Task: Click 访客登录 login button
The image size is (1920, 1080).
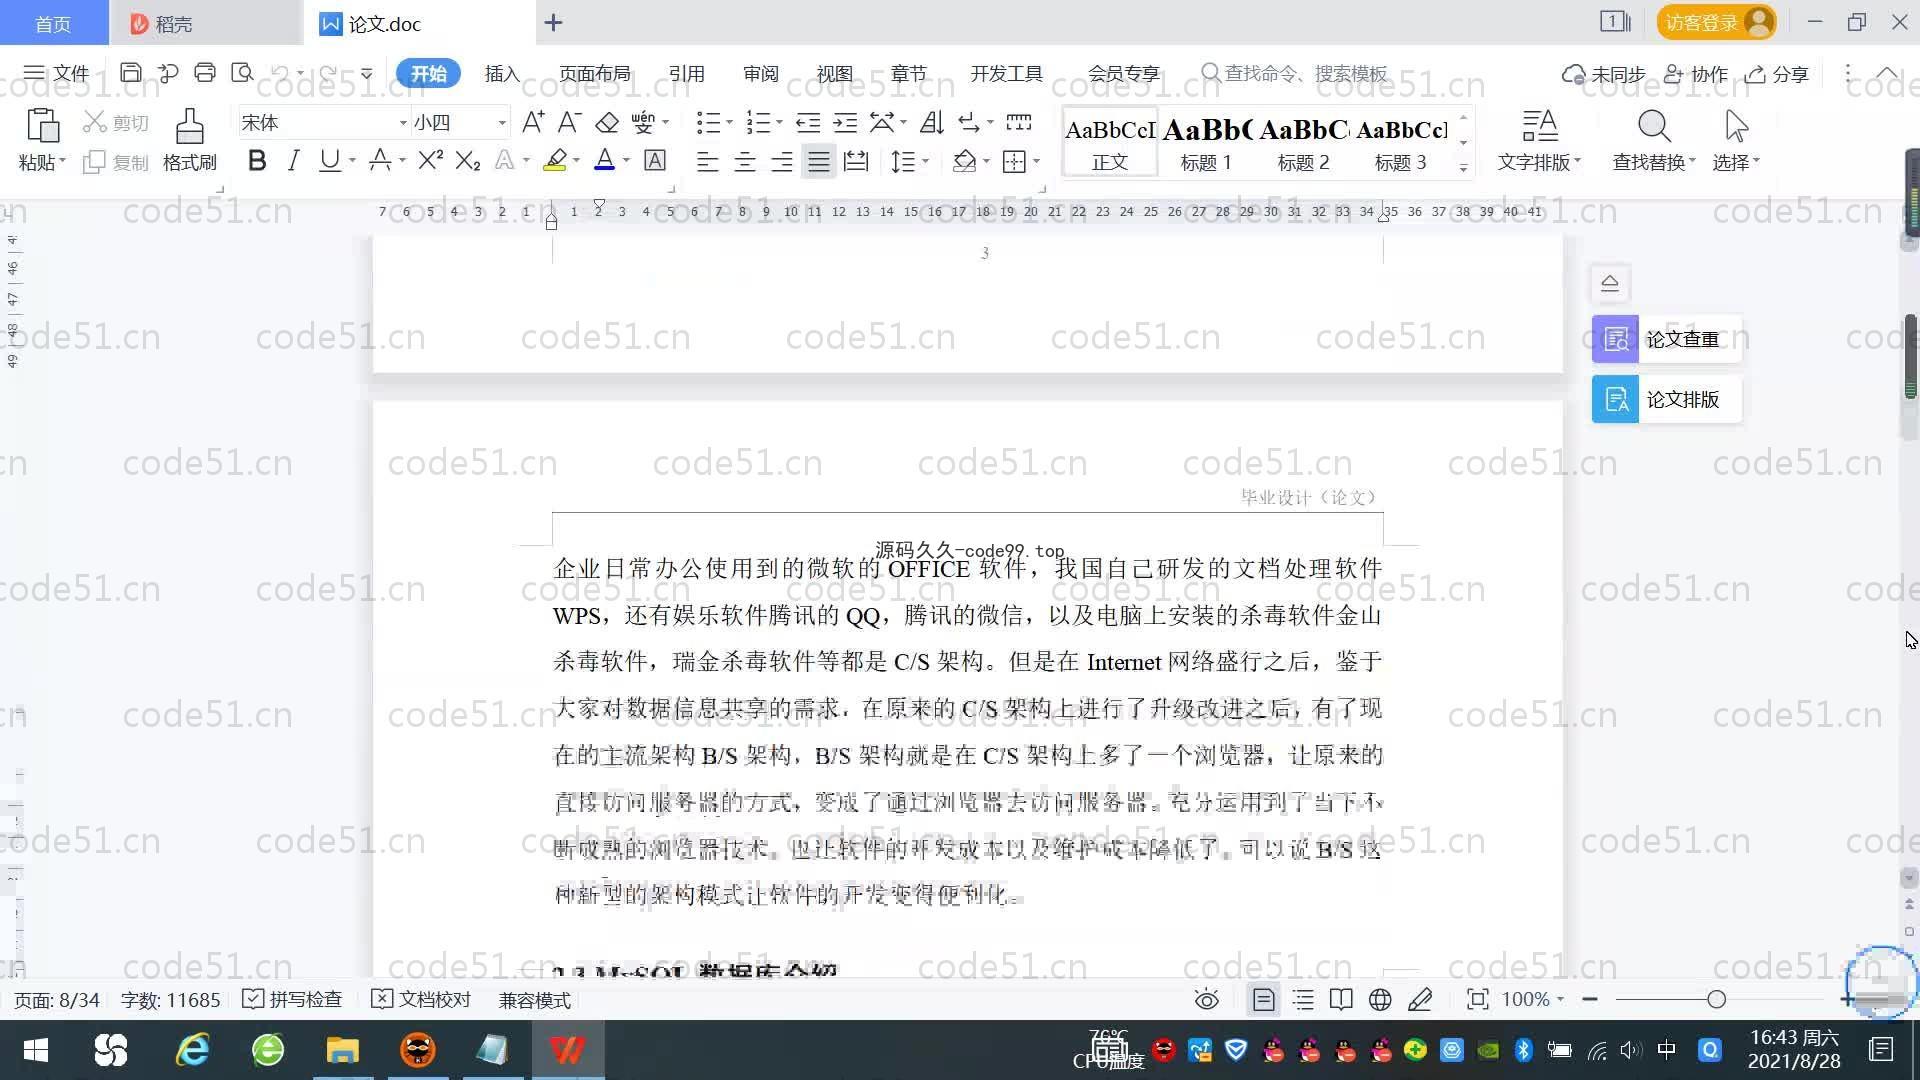Action: pyautogui.click(x=1716, y=22)
